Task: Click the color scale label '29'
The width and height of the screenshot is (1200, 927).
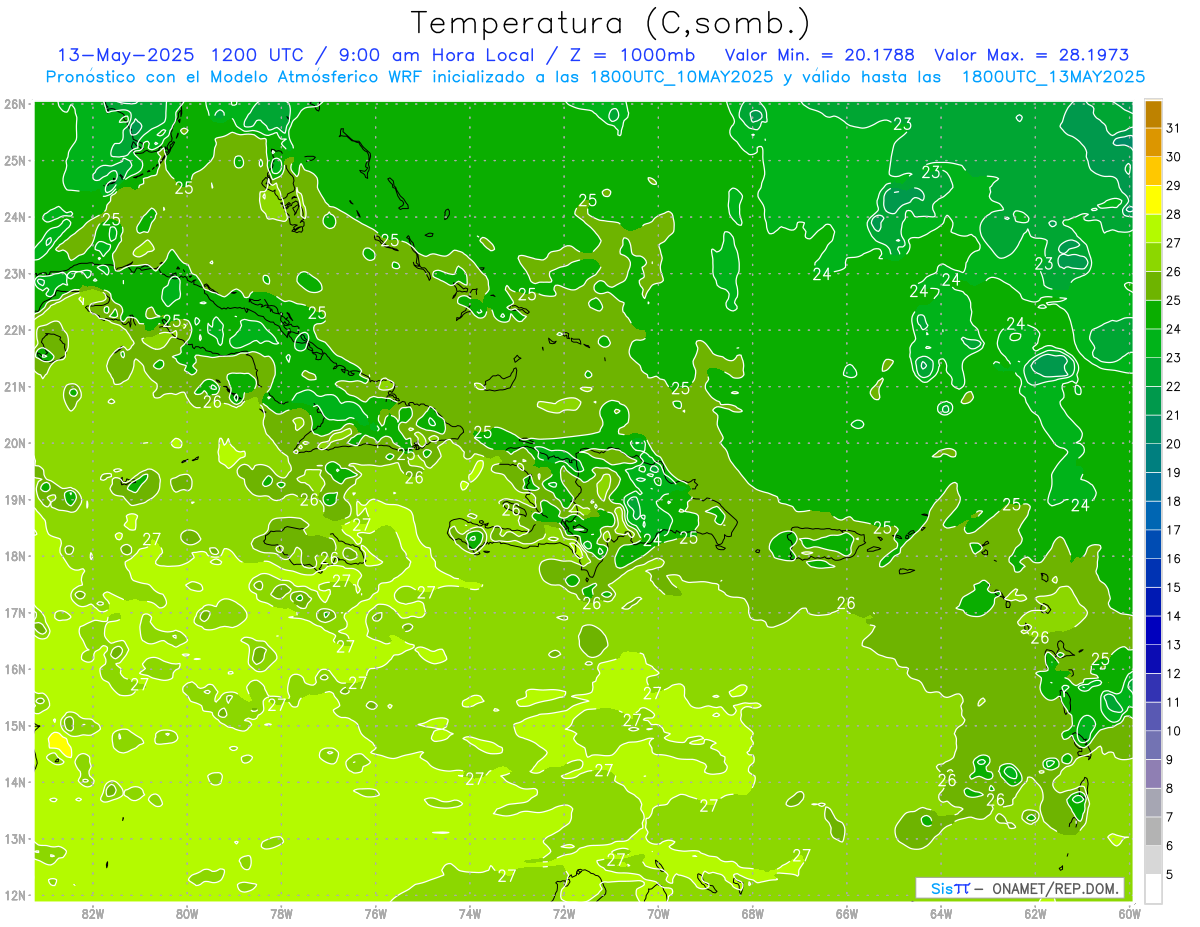Action: click(x=1173, y=186)
